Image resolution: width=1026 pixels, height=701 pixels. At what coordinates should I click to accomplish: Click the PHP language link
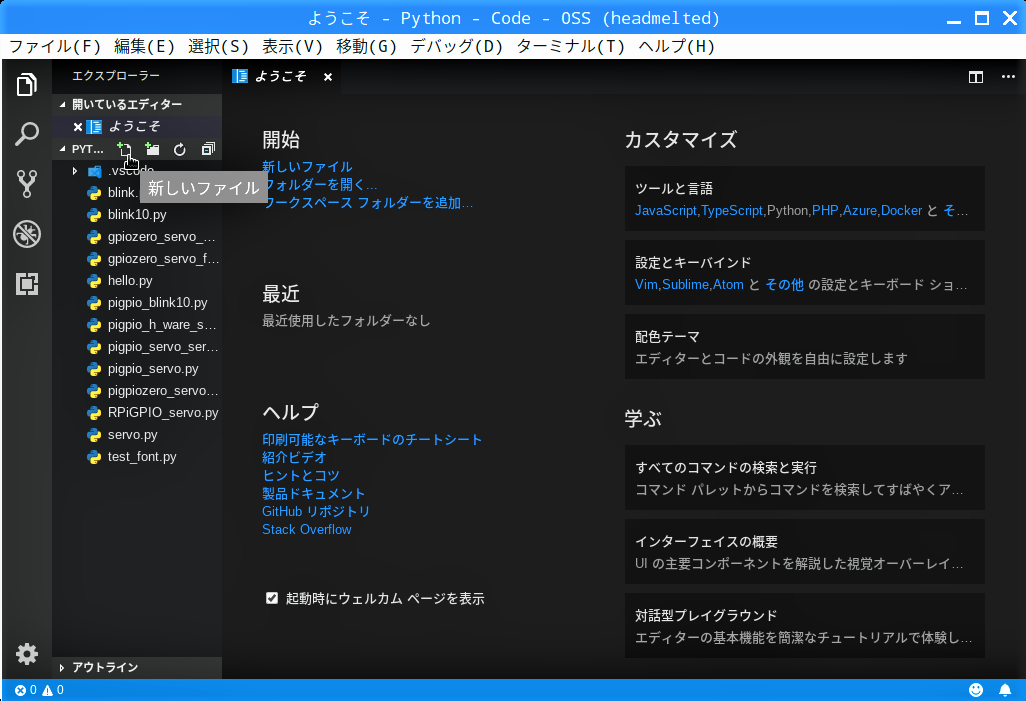click(824, 211)
